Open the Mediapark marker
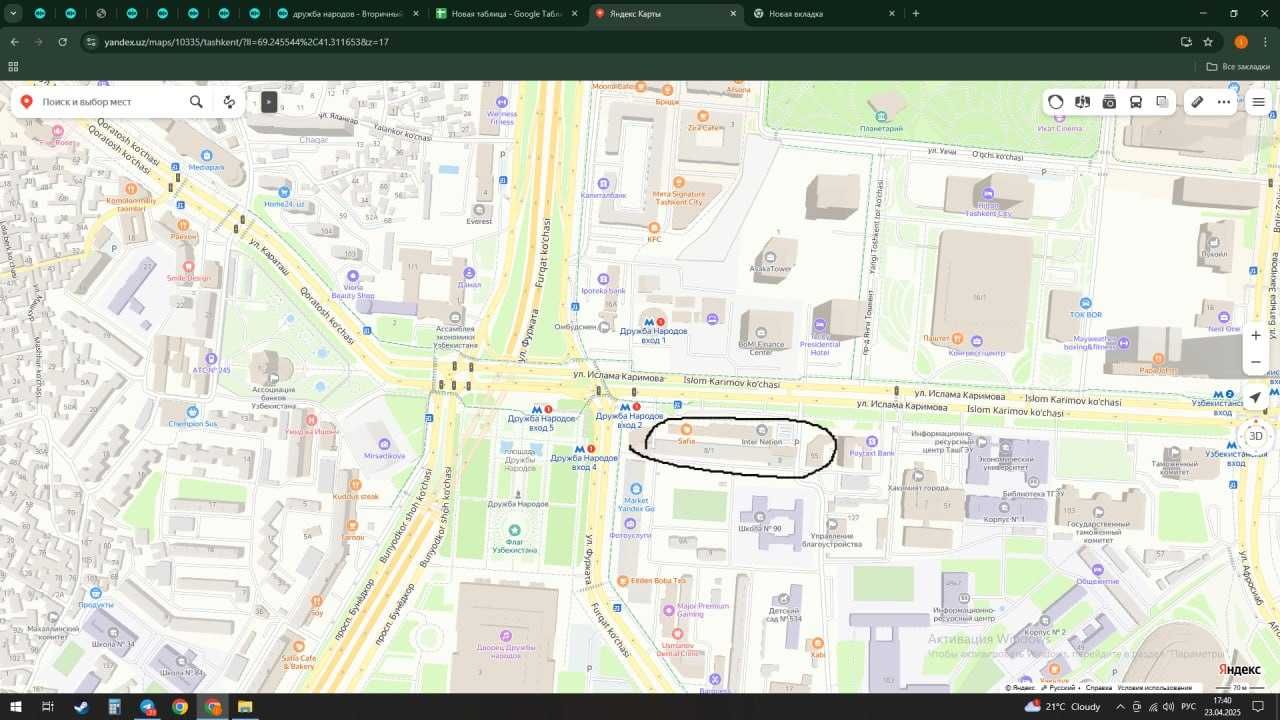 pyautogui.click(x=207, y=156)
